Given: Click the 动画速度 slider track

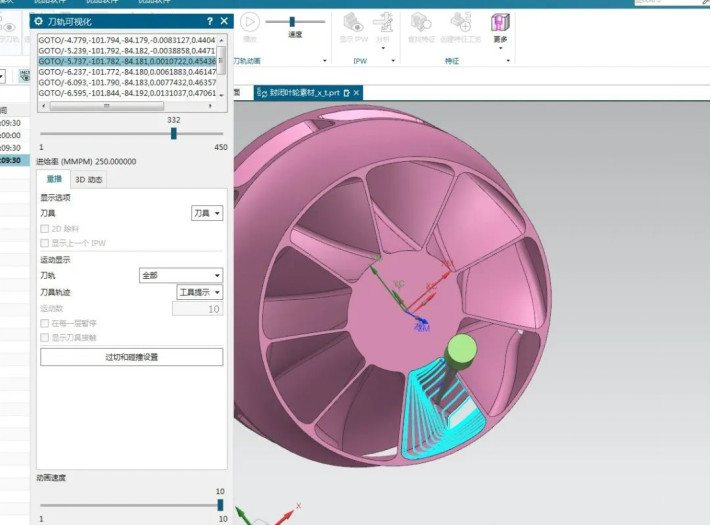Looking at the screenshot, I should coord(130,505).
